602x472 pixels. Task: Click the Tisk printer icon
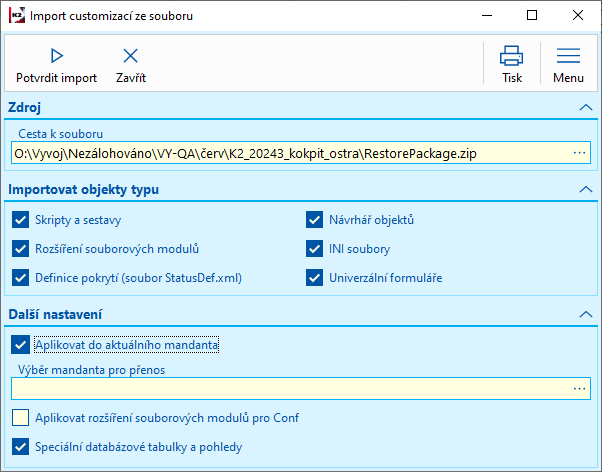pos(511,56)
